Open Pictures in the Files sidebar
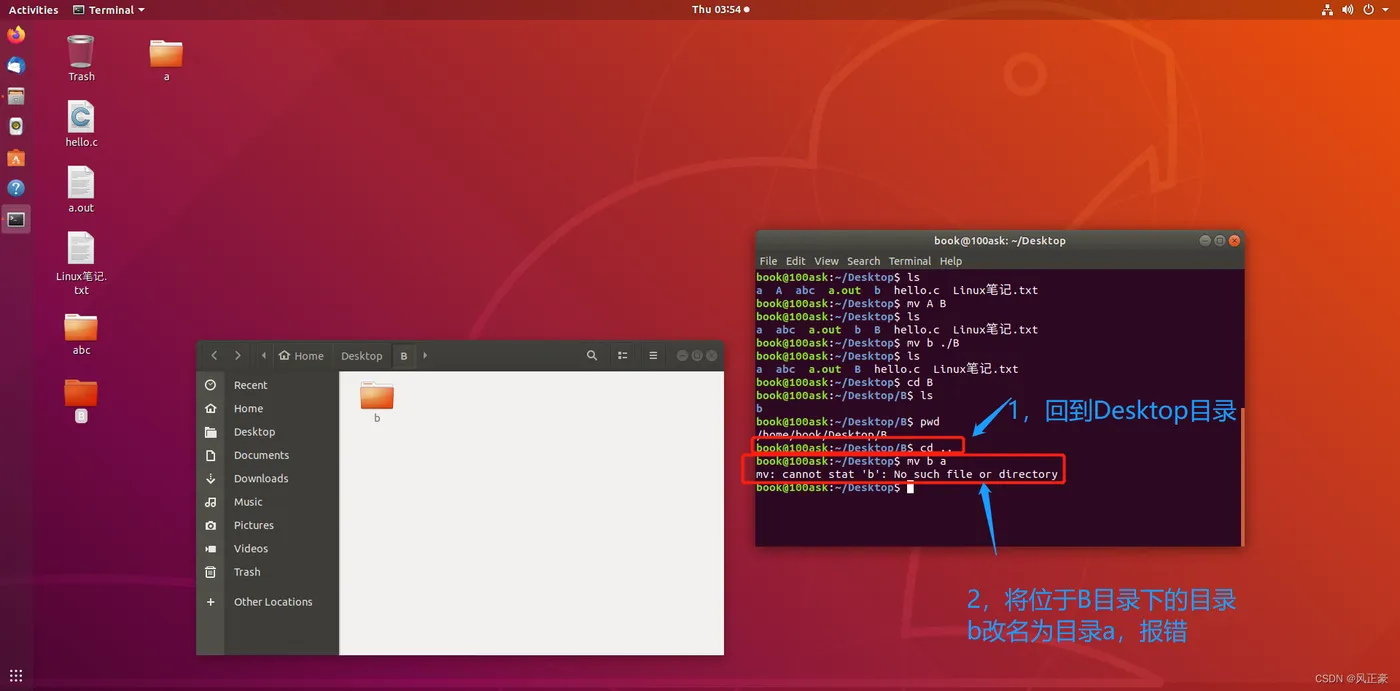 (x=268, y=525)
